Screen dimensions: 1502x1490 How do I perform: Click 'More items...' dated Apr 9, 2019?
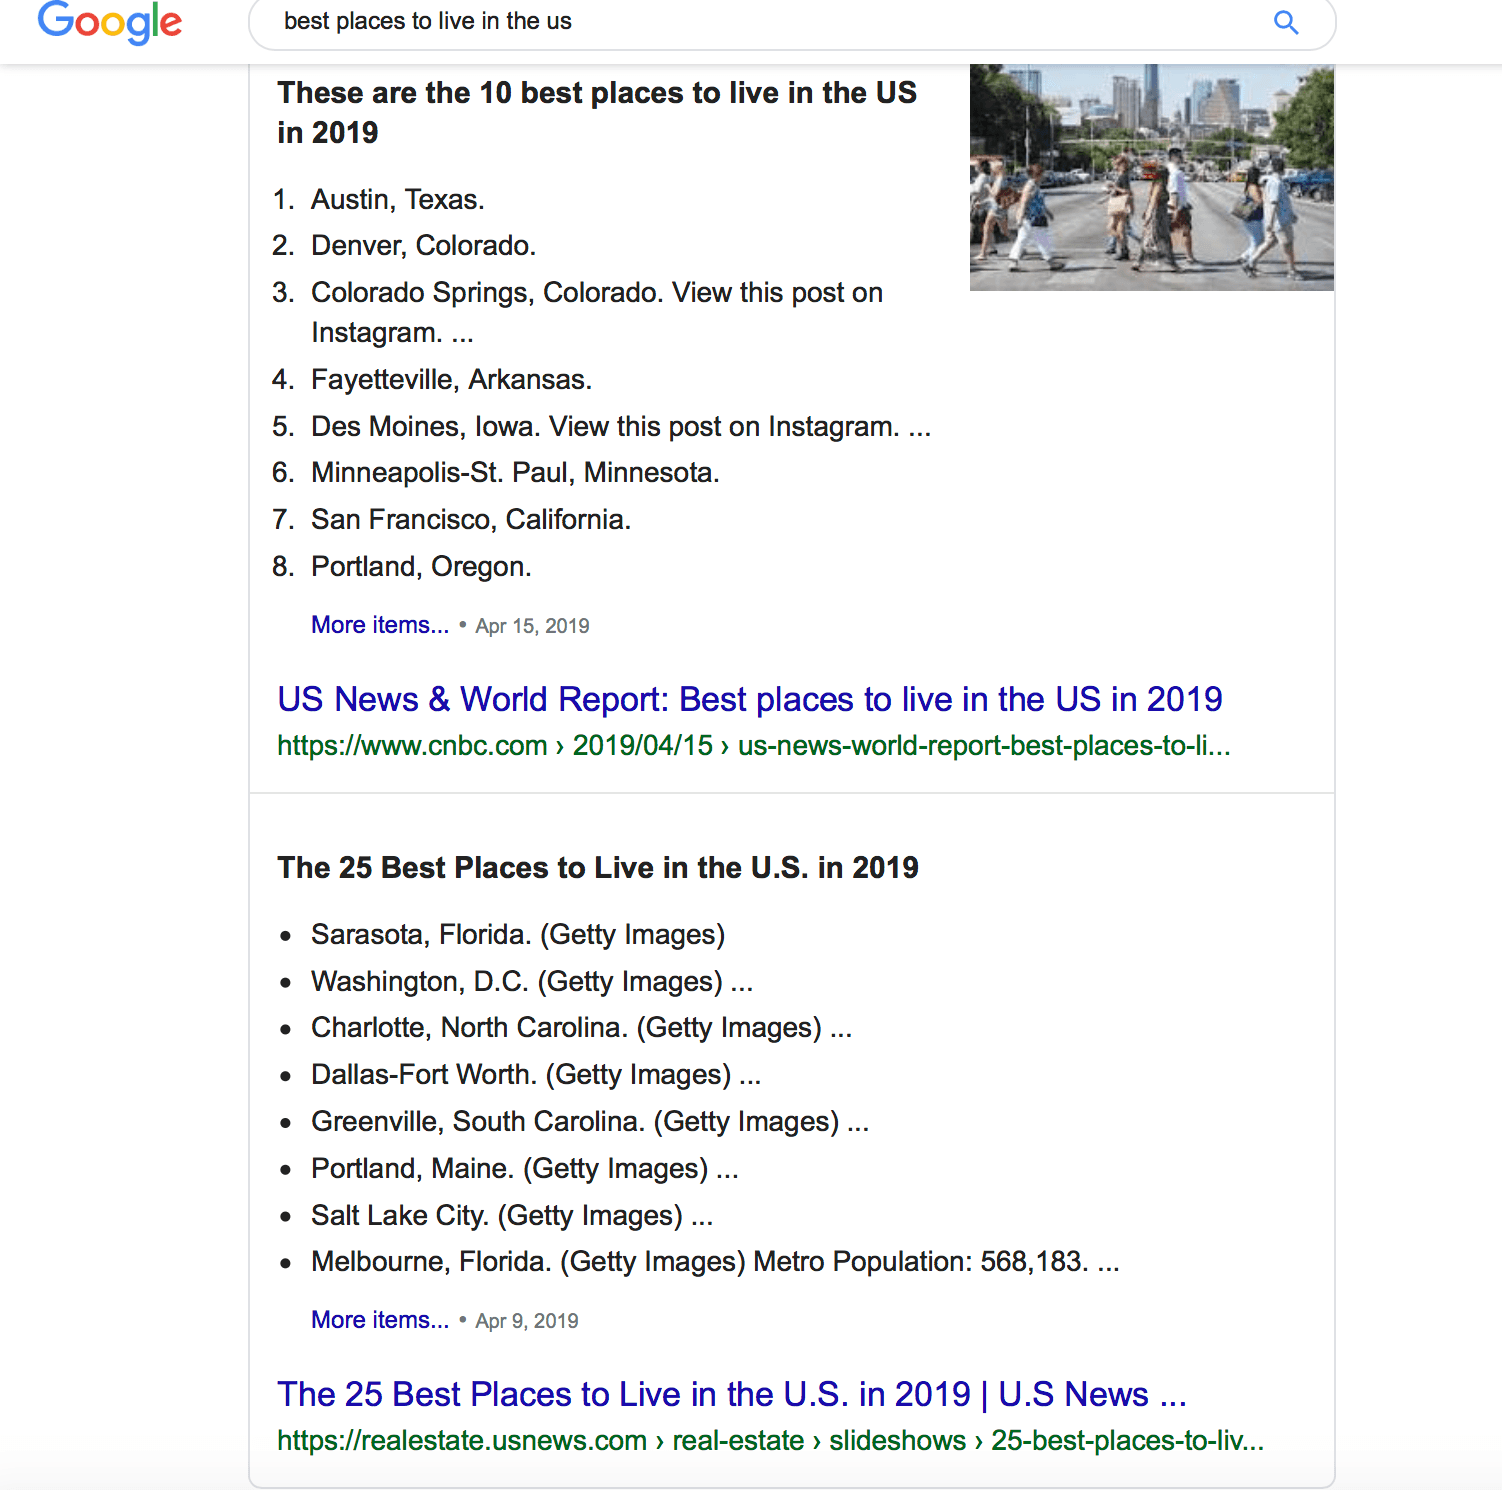(380, 1320)
